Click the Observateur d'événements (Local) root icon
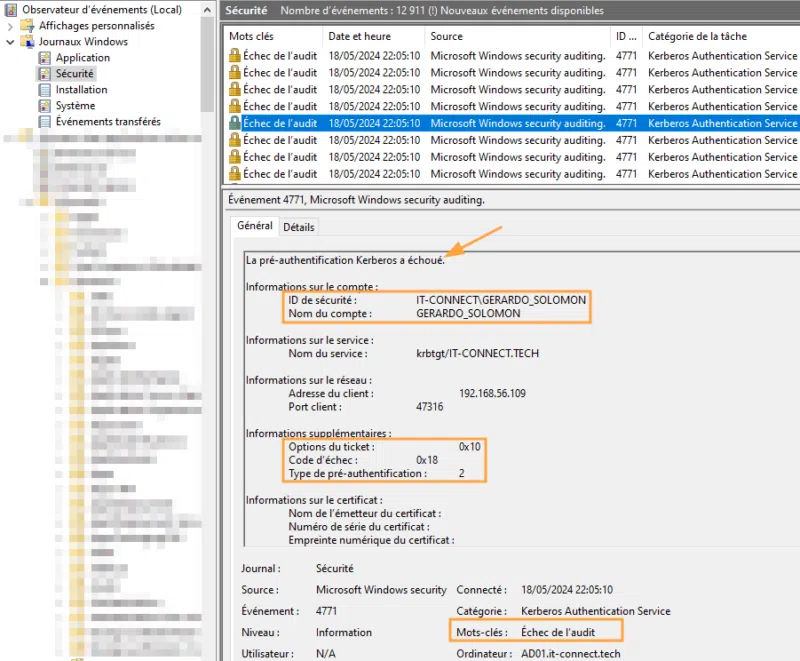 pos(11,9)
